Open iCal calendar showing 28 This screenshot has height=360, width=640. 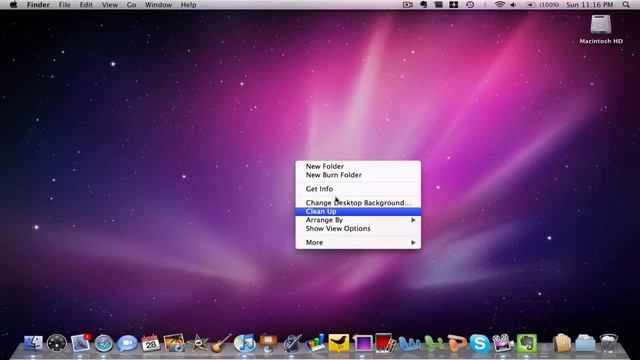(x=150, y=343)
